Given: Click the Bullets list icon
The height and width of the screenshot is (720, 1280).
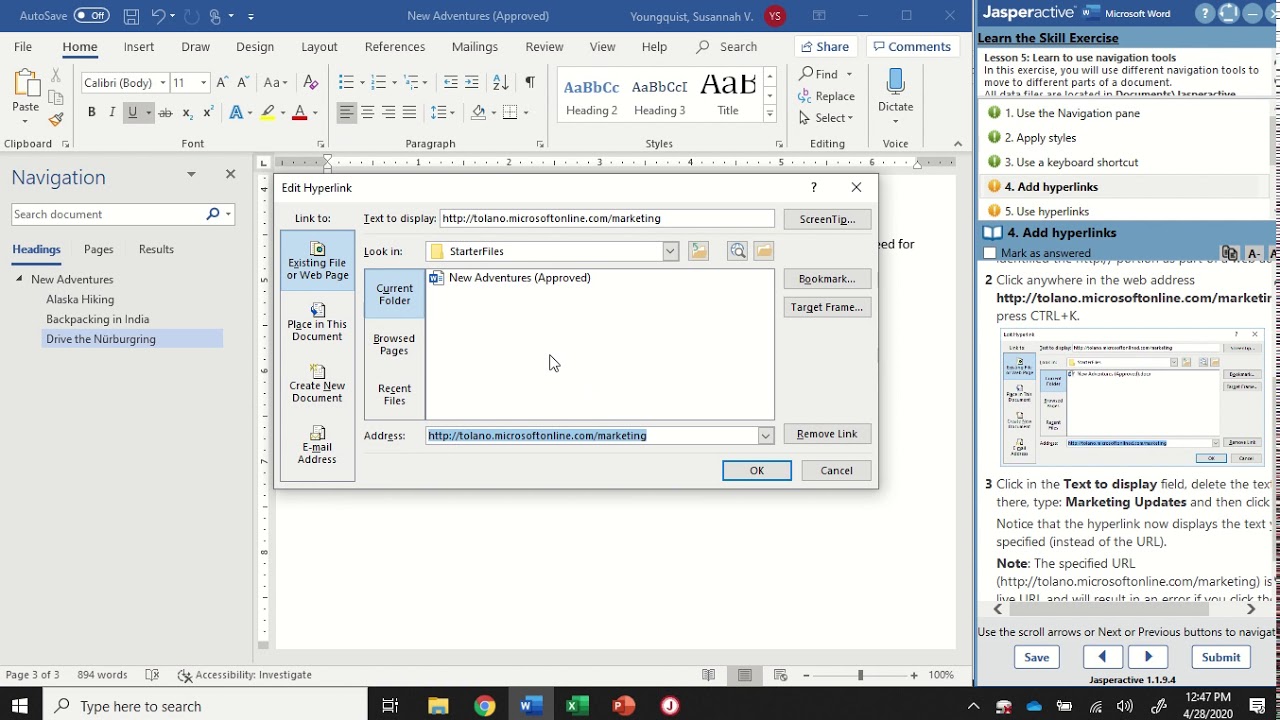Looking at the screenshot, I should point(345,83).
